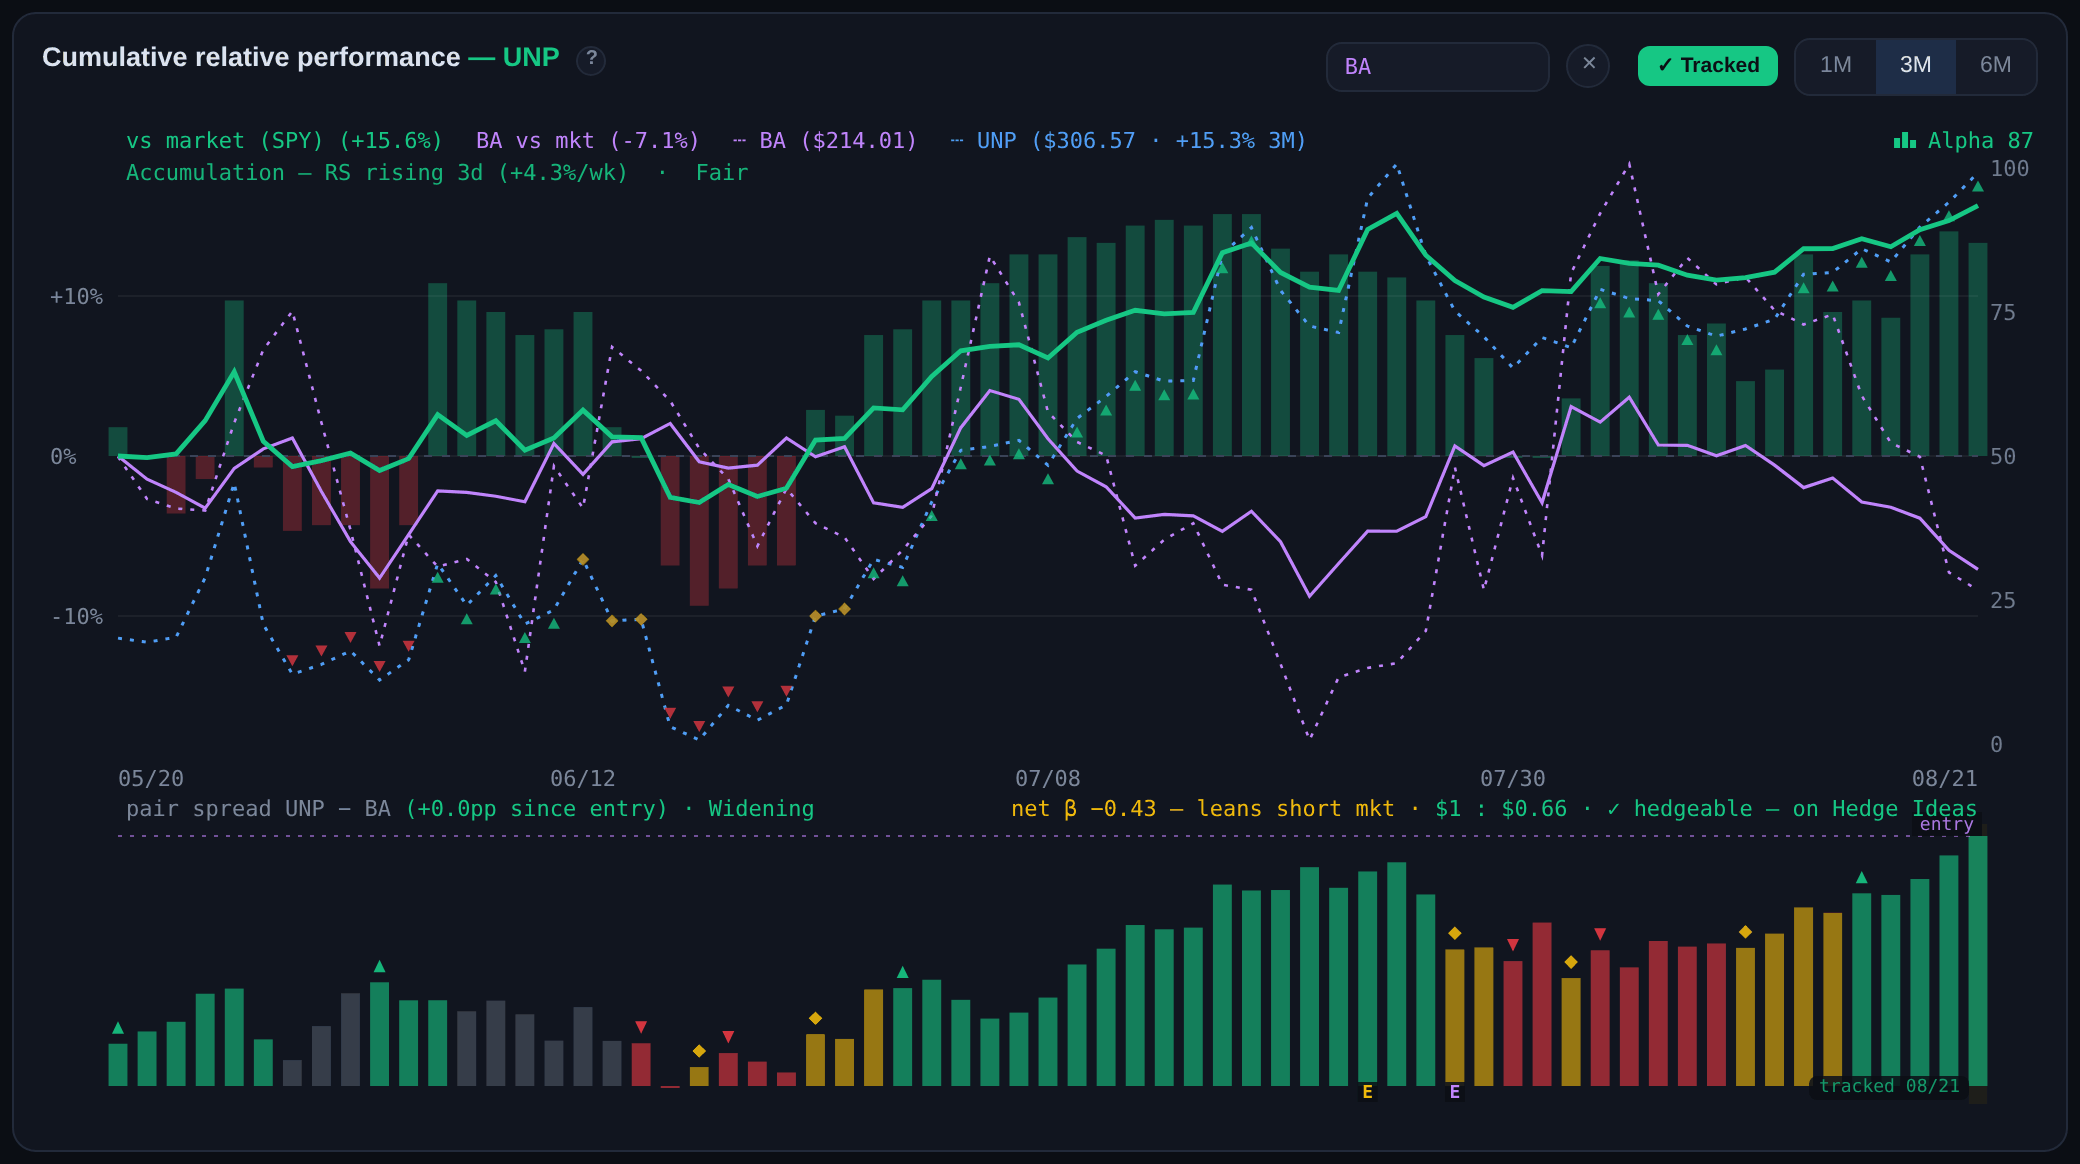
Task: Click the tracked 08/21 label
Action: tap(1889, 1086)
